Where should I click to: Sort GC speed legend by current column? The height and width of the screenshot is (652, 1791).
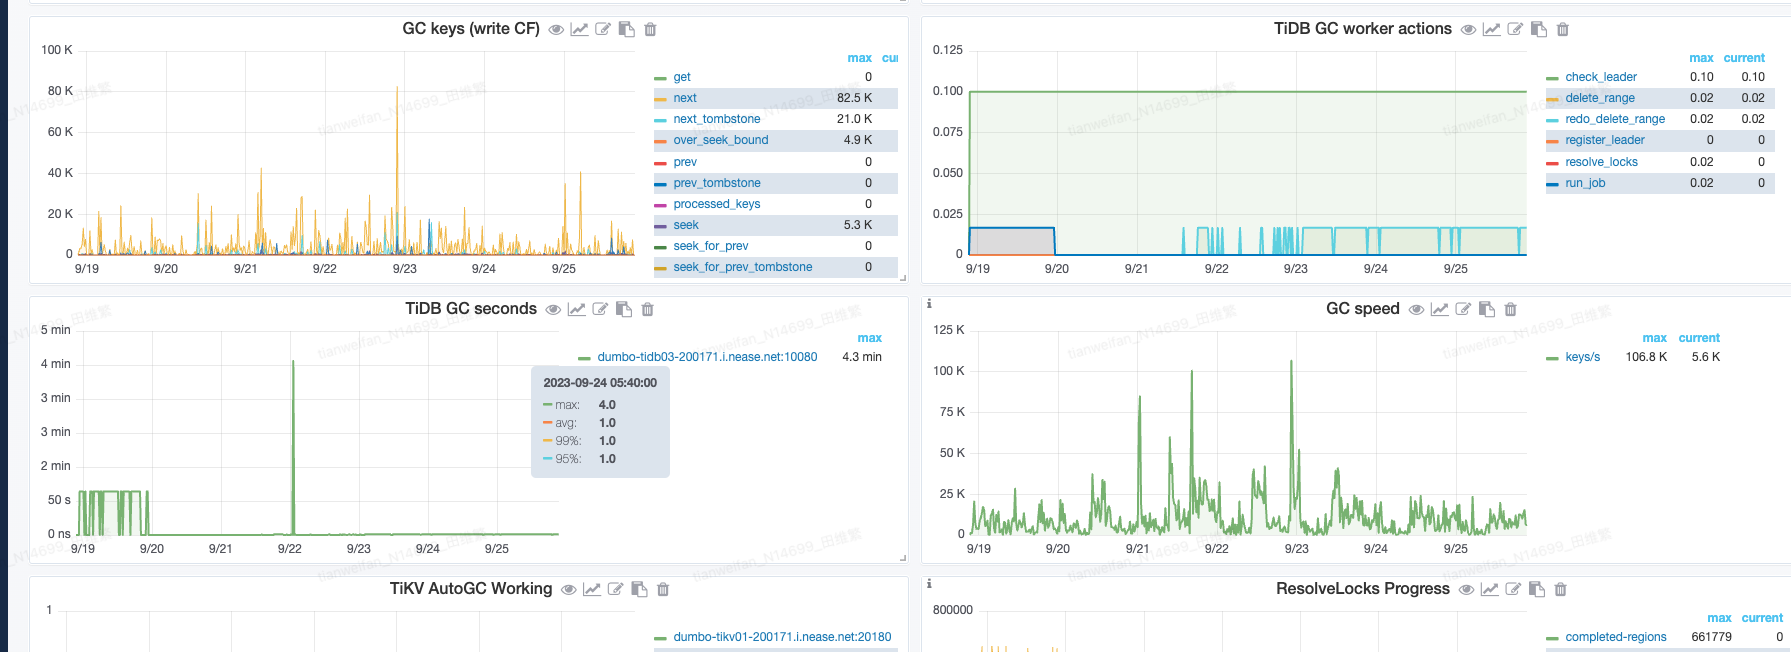point(1699,338)
